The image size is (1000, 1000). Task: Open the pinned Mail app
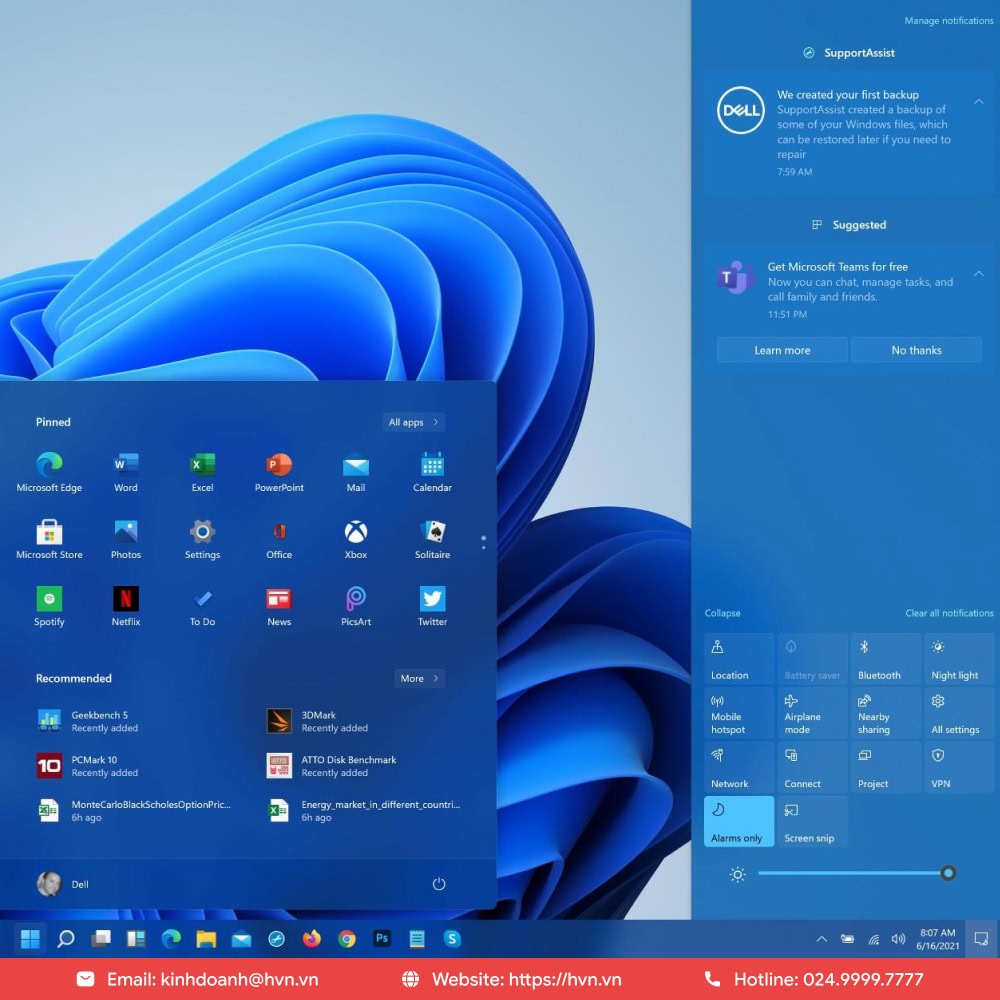pos(355,471)
